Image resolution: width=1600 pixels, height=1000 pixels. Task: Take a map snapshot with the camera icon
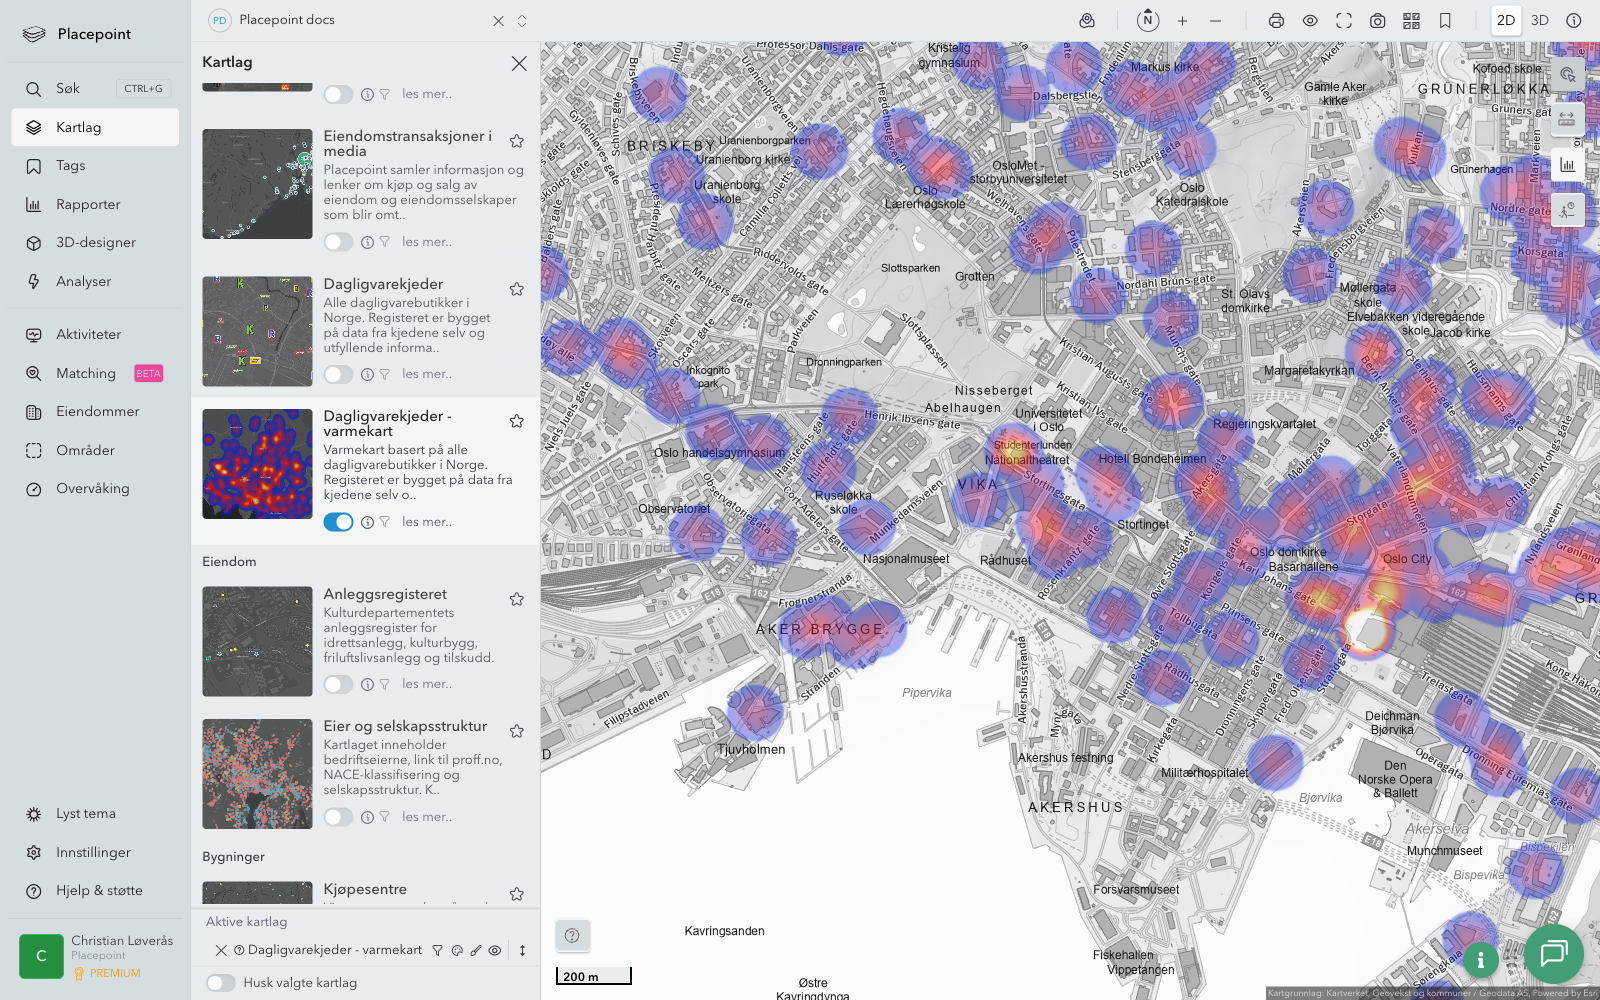[x=1378, y=20]
